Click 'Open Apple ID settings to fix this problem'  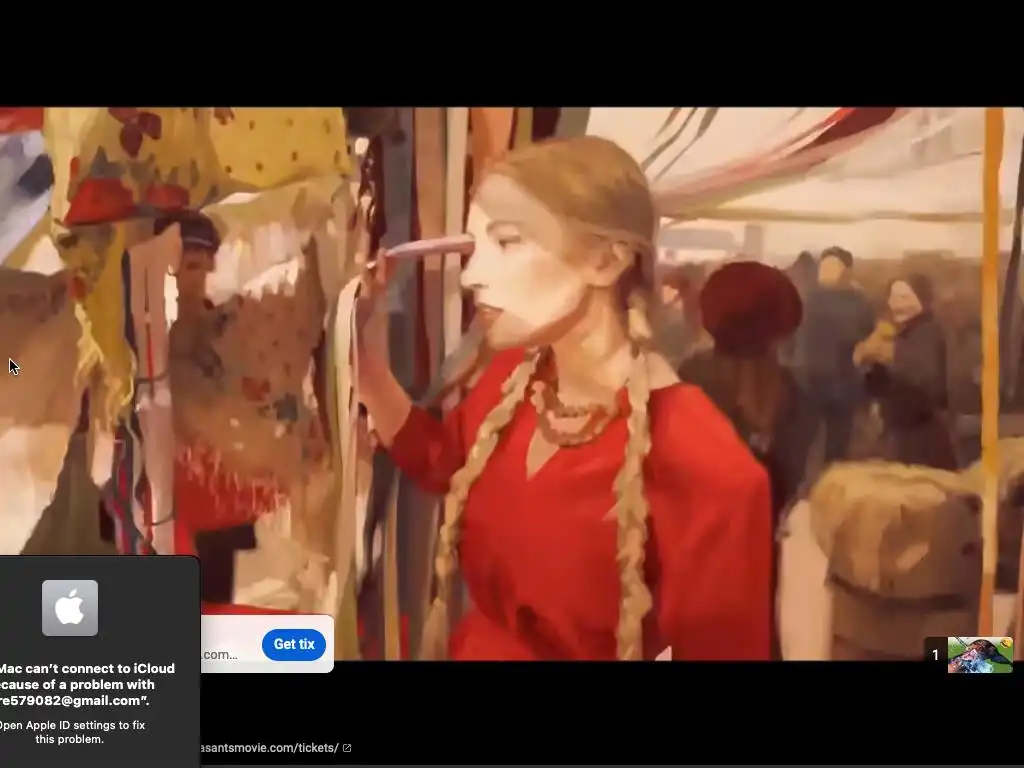(71, 732)
